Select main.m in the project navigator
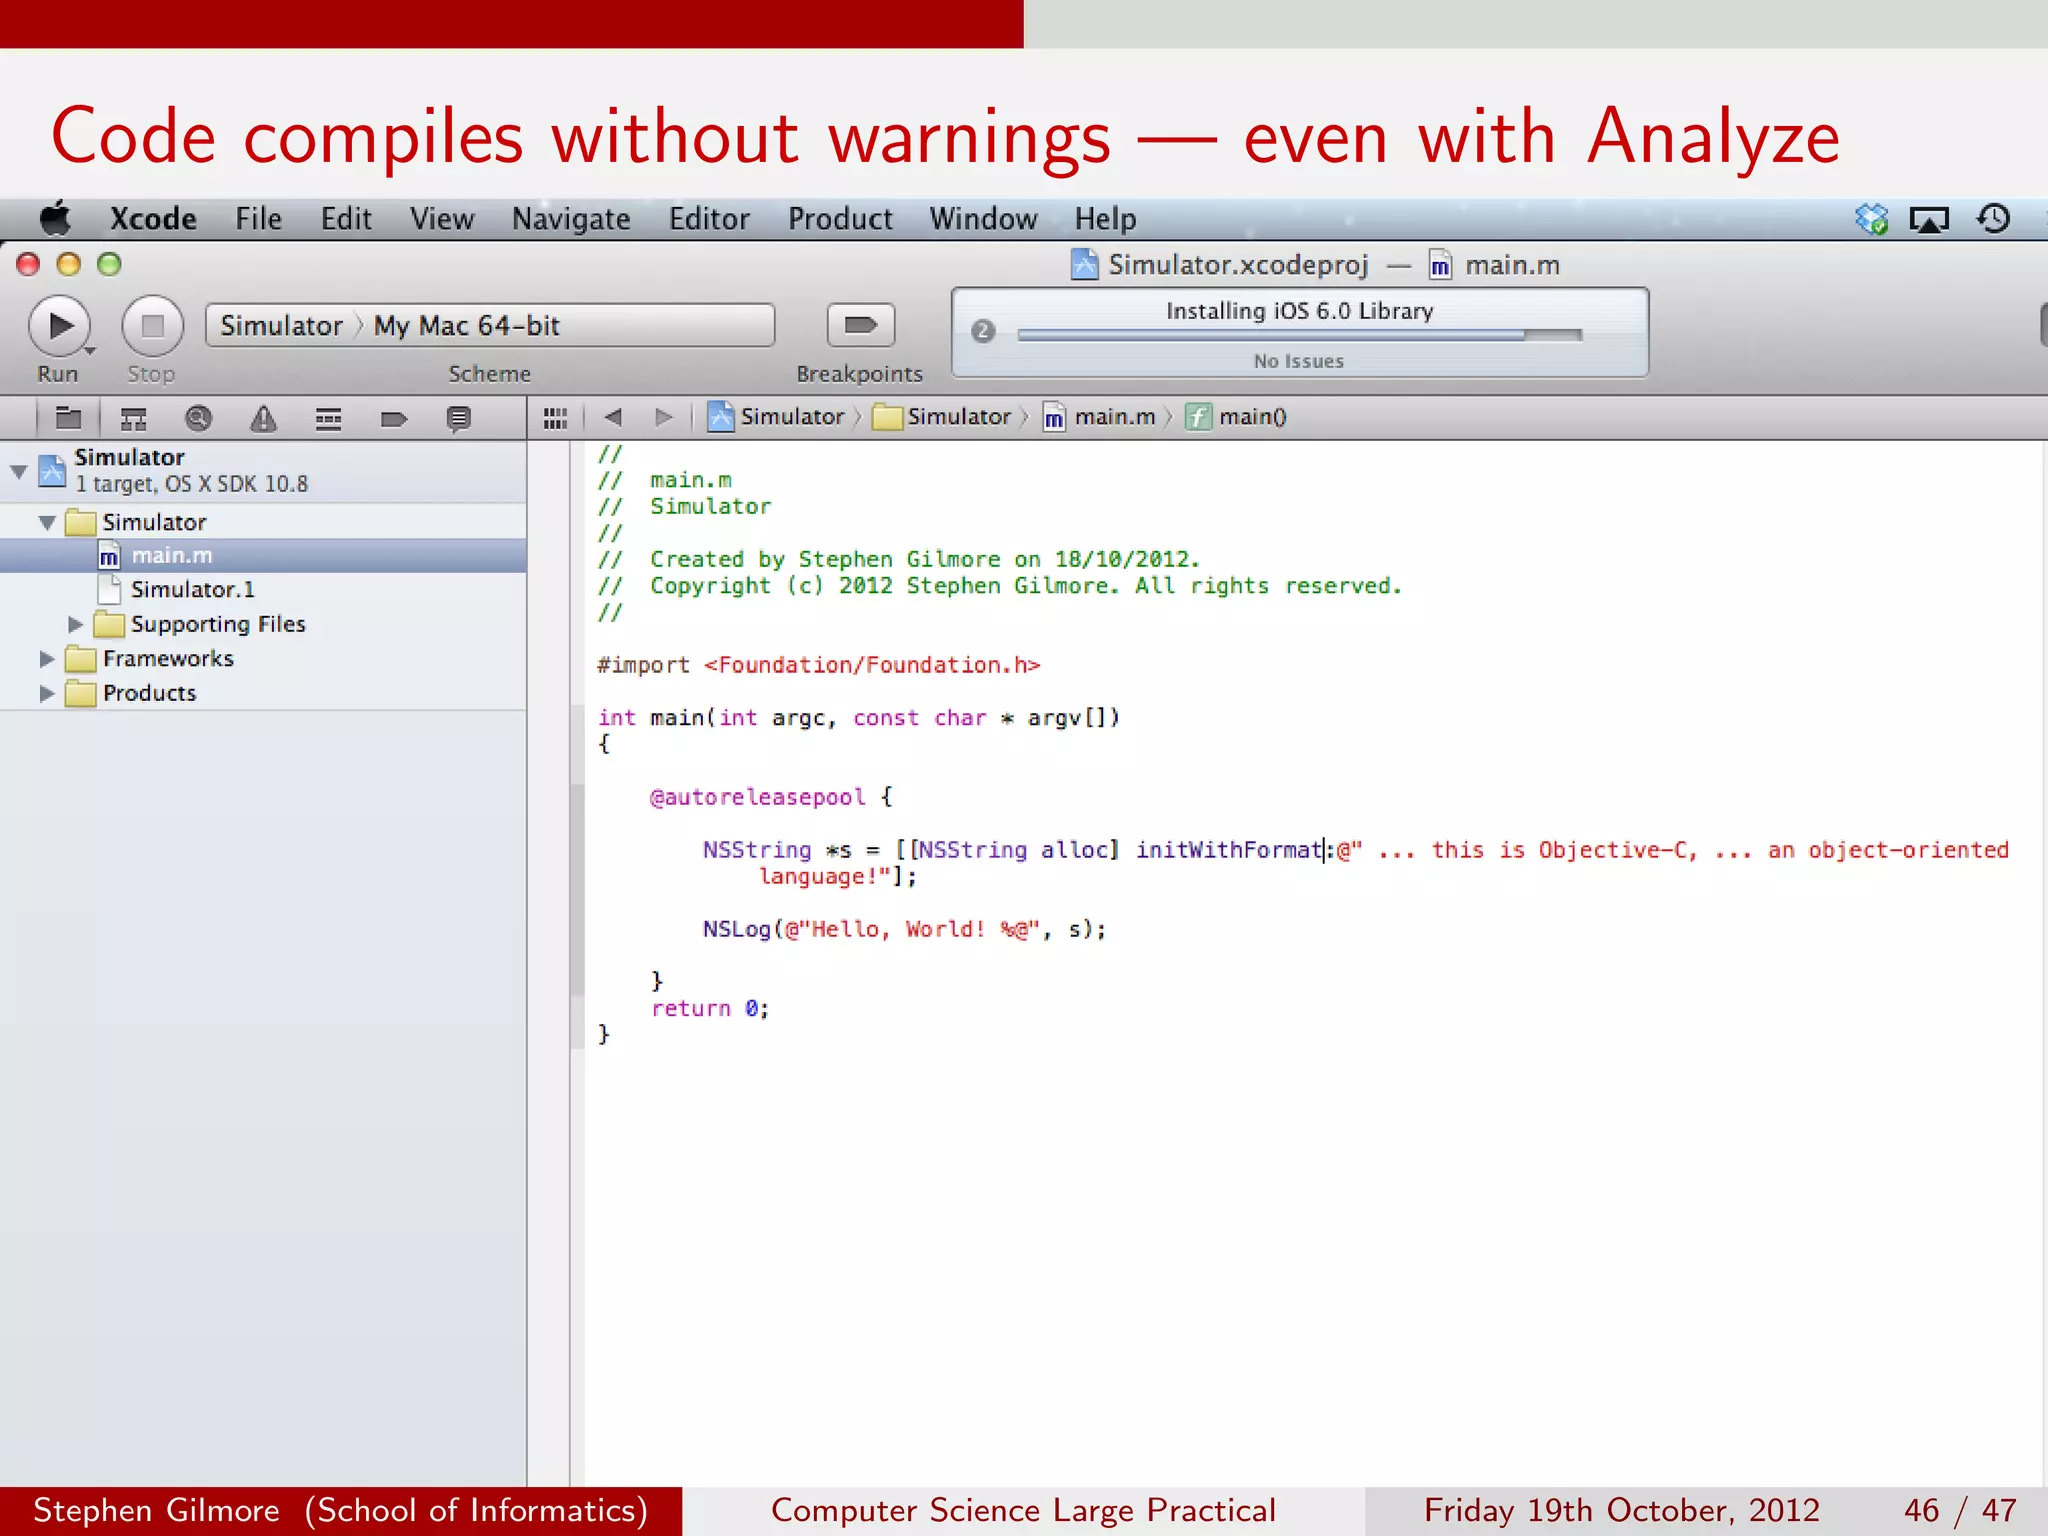 [x=263, y=555]
